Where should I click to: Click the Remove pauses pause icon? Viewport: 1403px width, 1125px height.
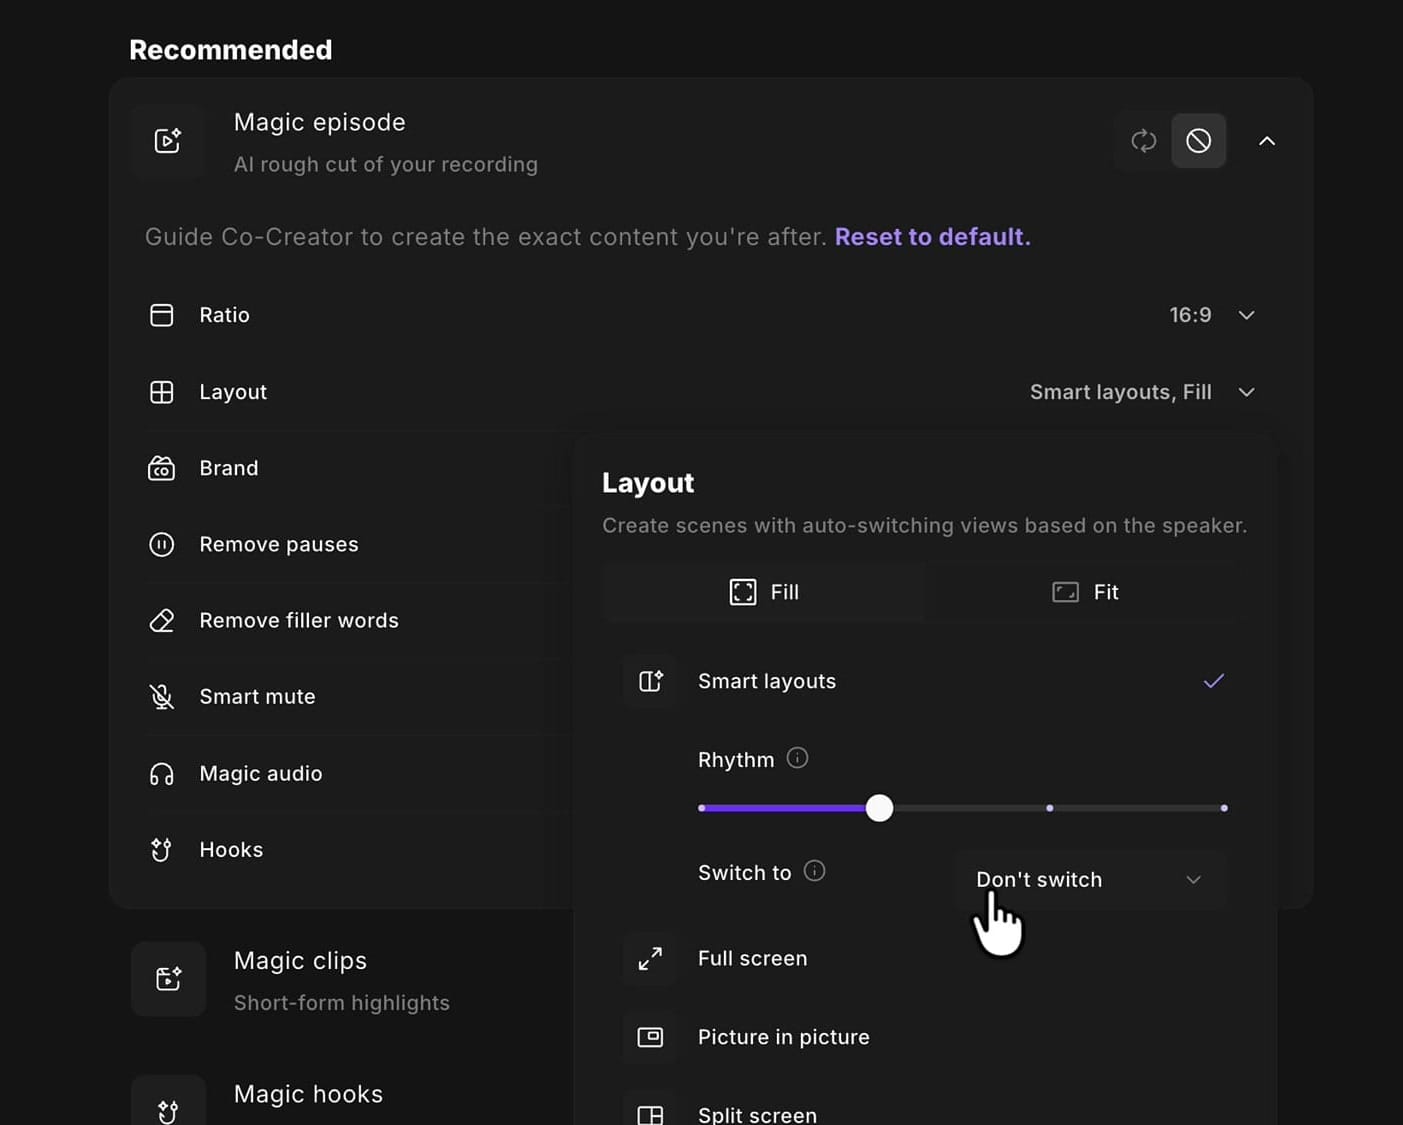[x=161, y=544]
